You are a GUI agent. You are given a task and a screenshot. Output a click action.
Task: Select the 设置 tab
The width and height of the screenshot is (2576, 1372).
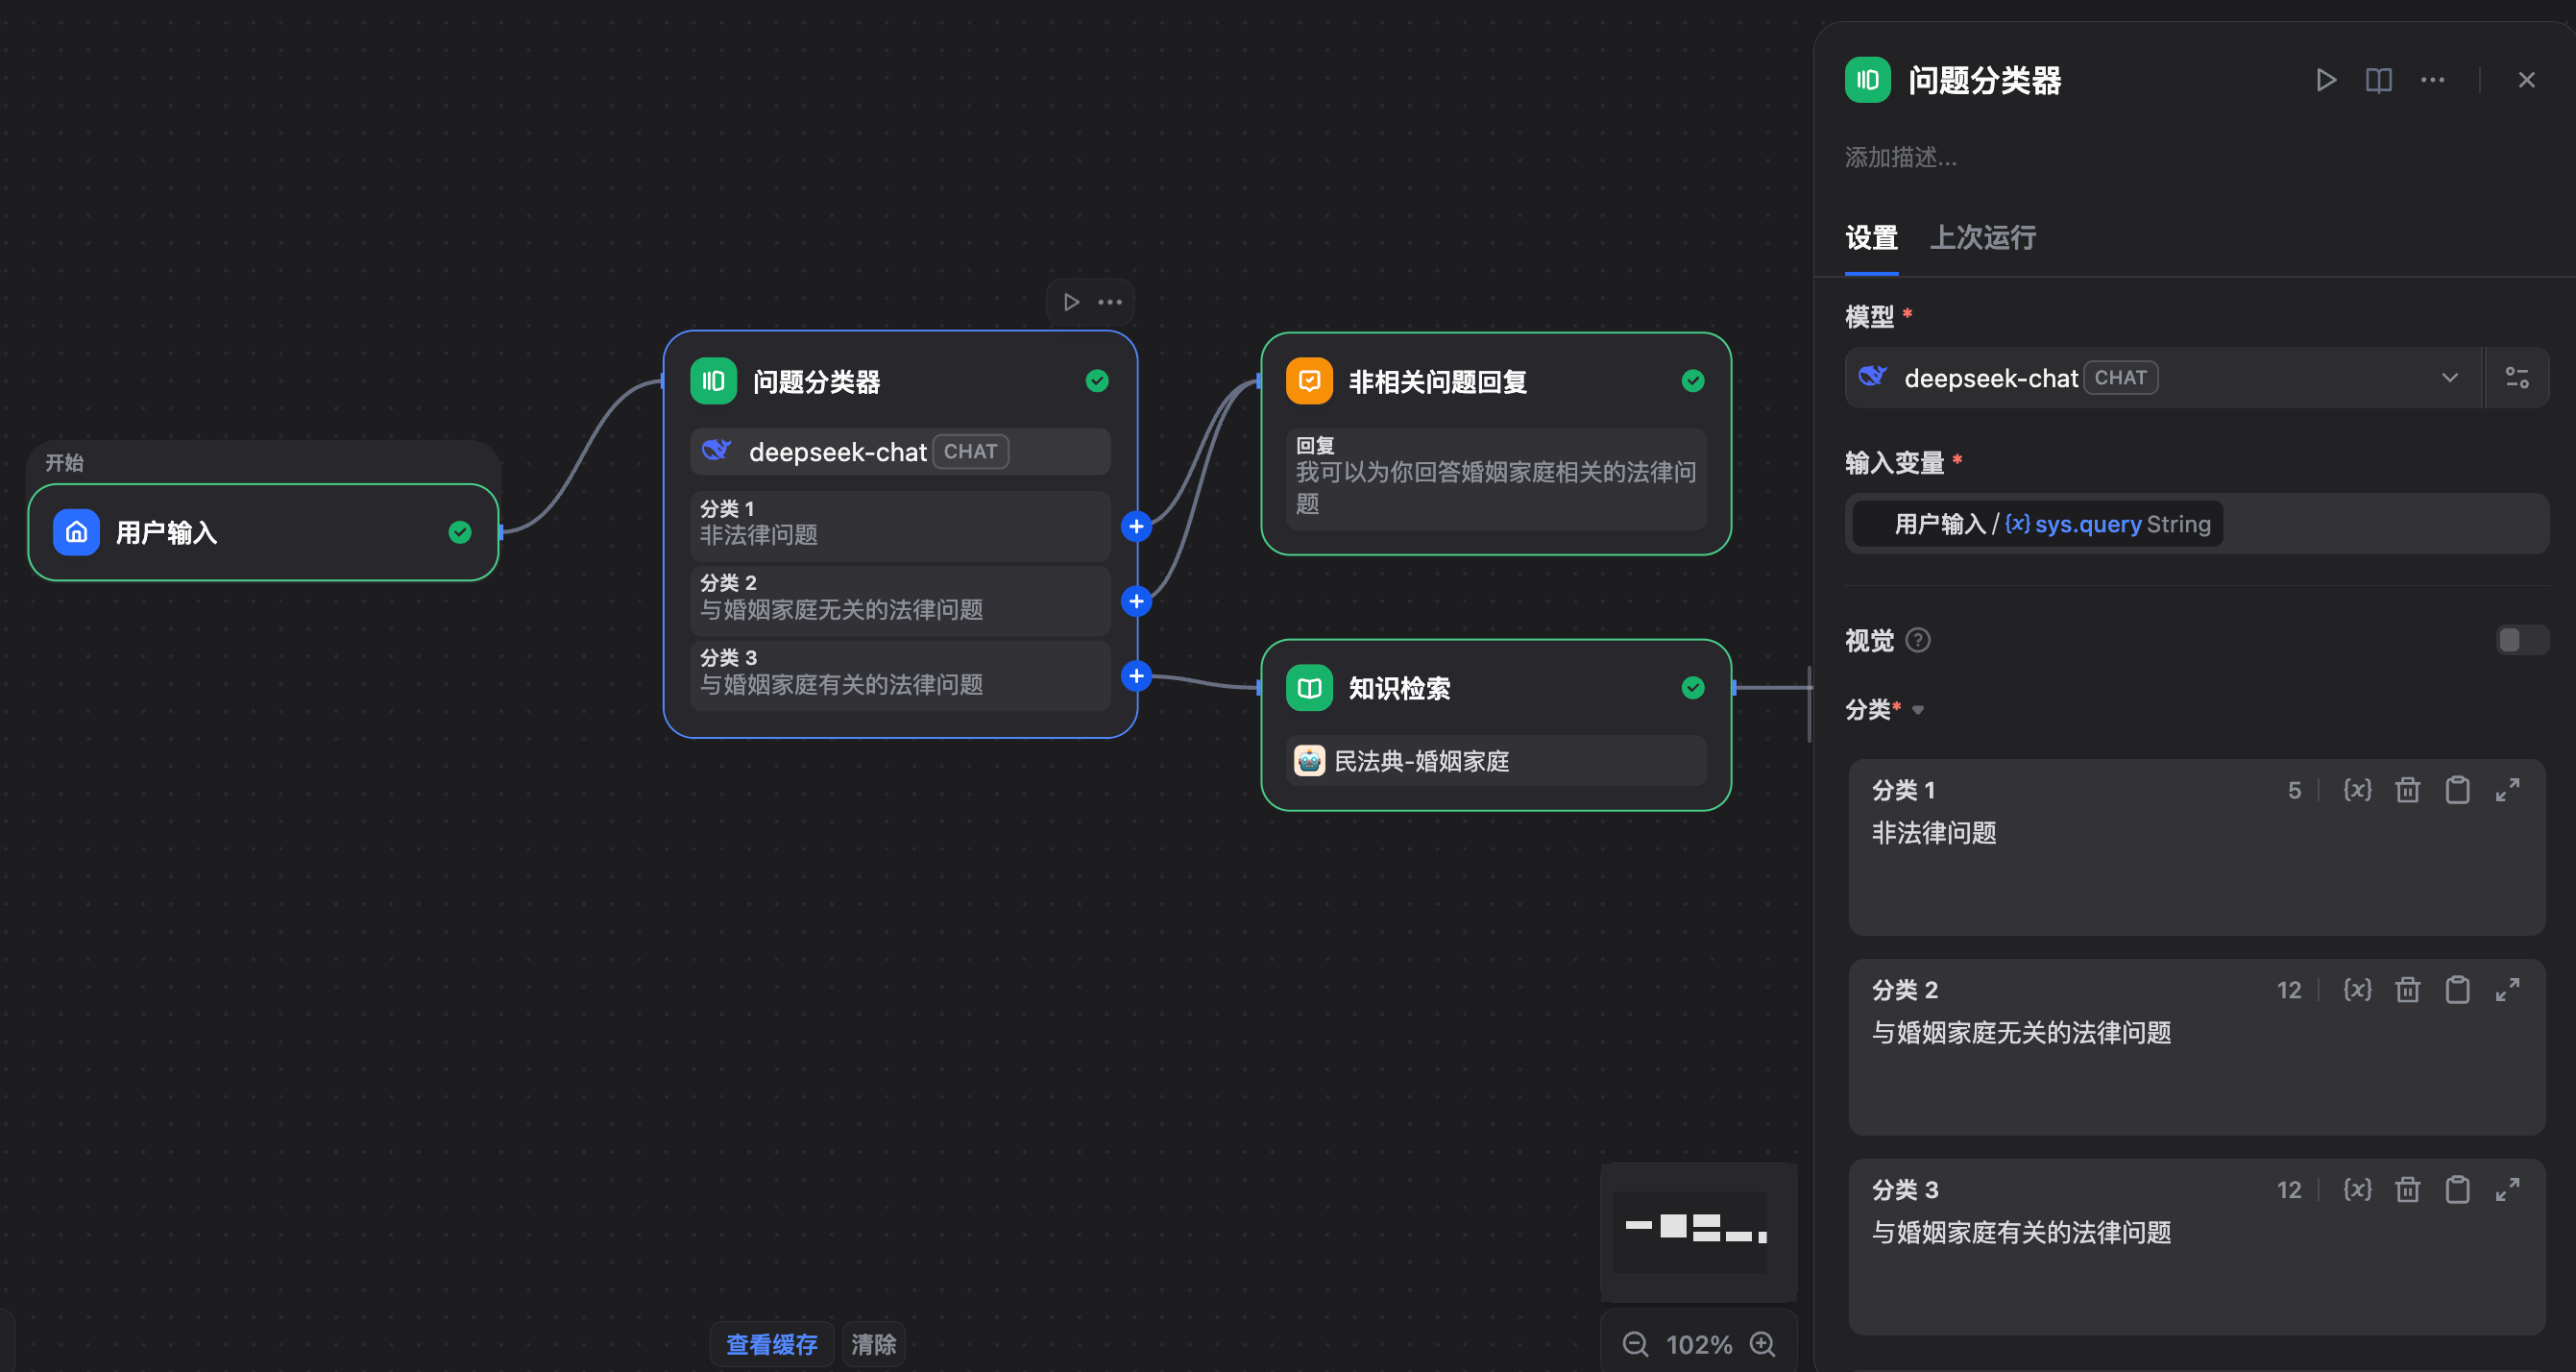coord(1871,238)
